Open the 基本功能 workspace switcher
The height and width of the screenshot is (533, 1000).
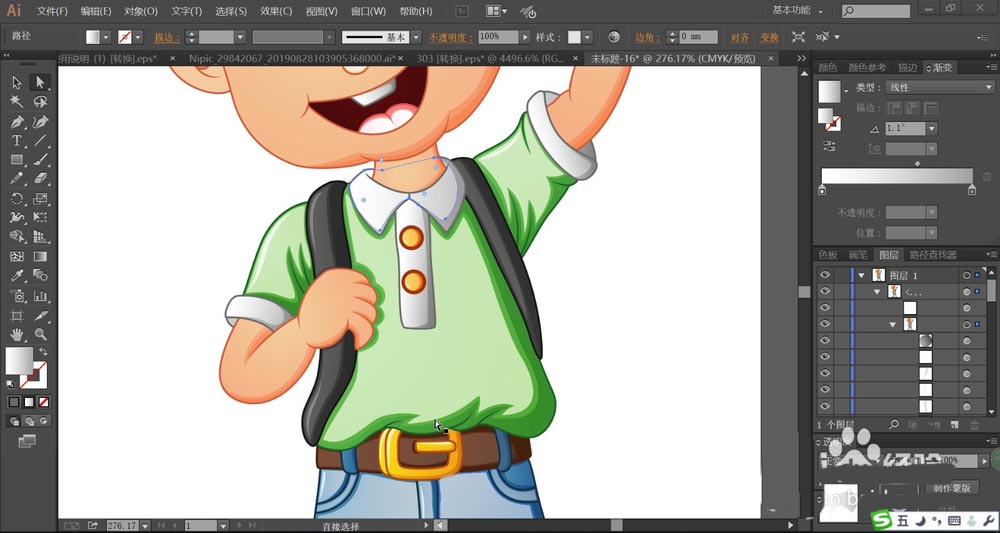tap(797, 10)
